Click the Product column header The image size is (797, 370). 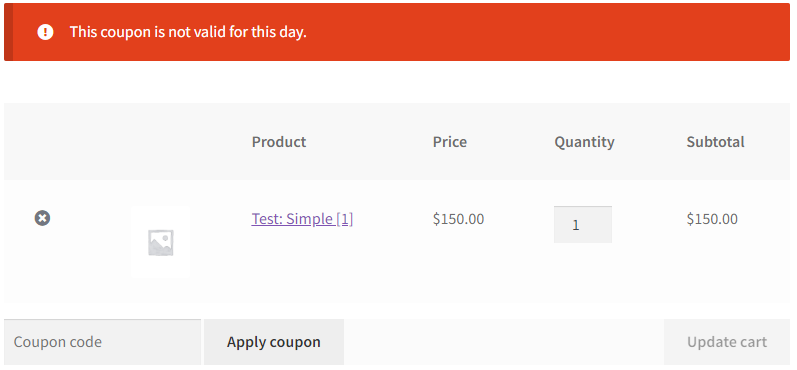[279, 141]
